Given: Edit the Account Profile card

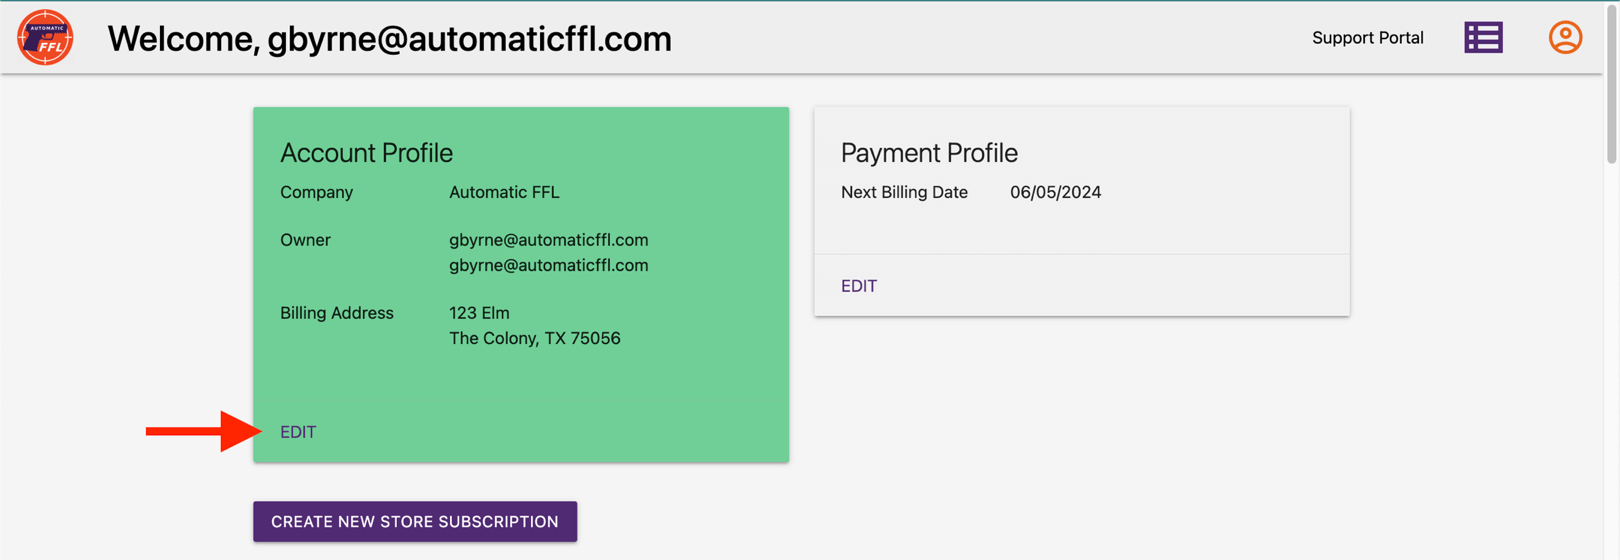Looking at the screenshot, I should coord(298,432).
